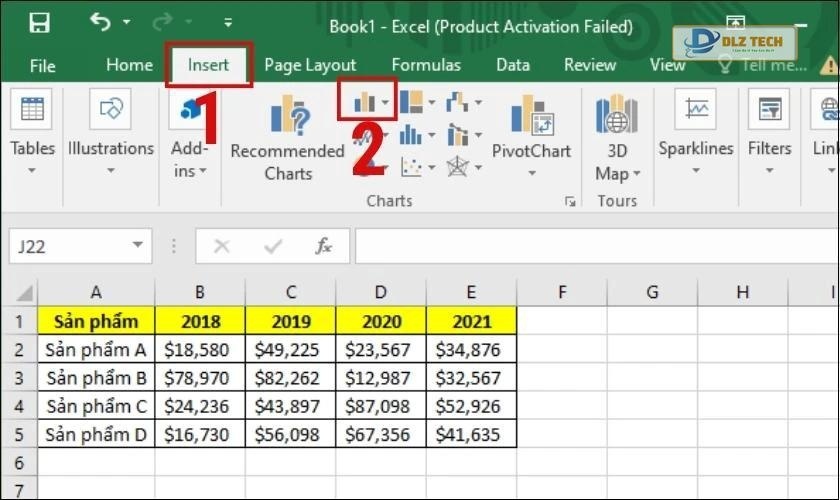Insert a column or bar chart

click(368, 102)
